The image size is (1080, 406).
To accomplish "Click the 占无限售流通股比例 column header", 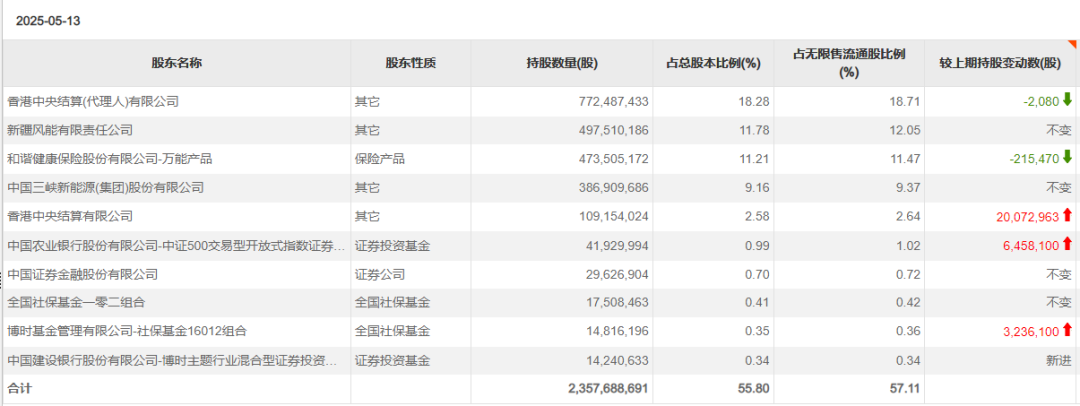I will point(849,63).
